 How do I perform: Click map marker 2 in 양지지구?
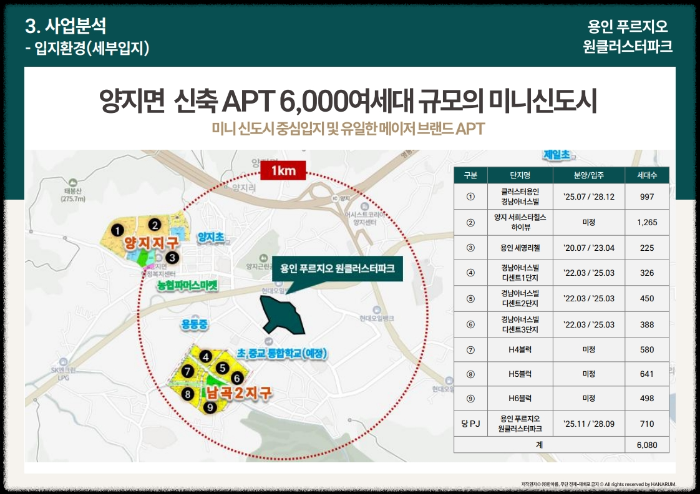(x=154, y=224)
